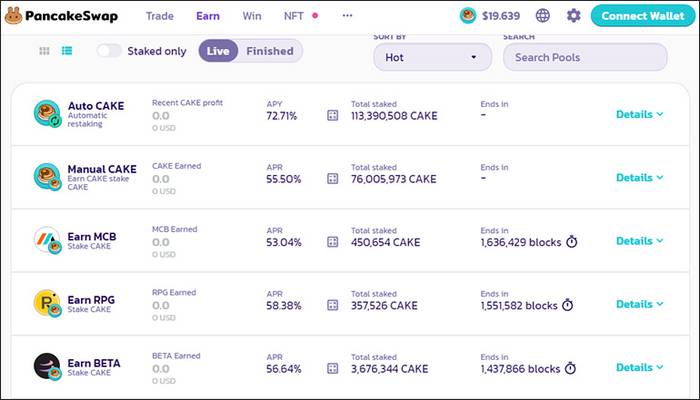Click the 113,390,508 CAKE total staked
This screenshot has width=700, height=400.
(394, 116)
